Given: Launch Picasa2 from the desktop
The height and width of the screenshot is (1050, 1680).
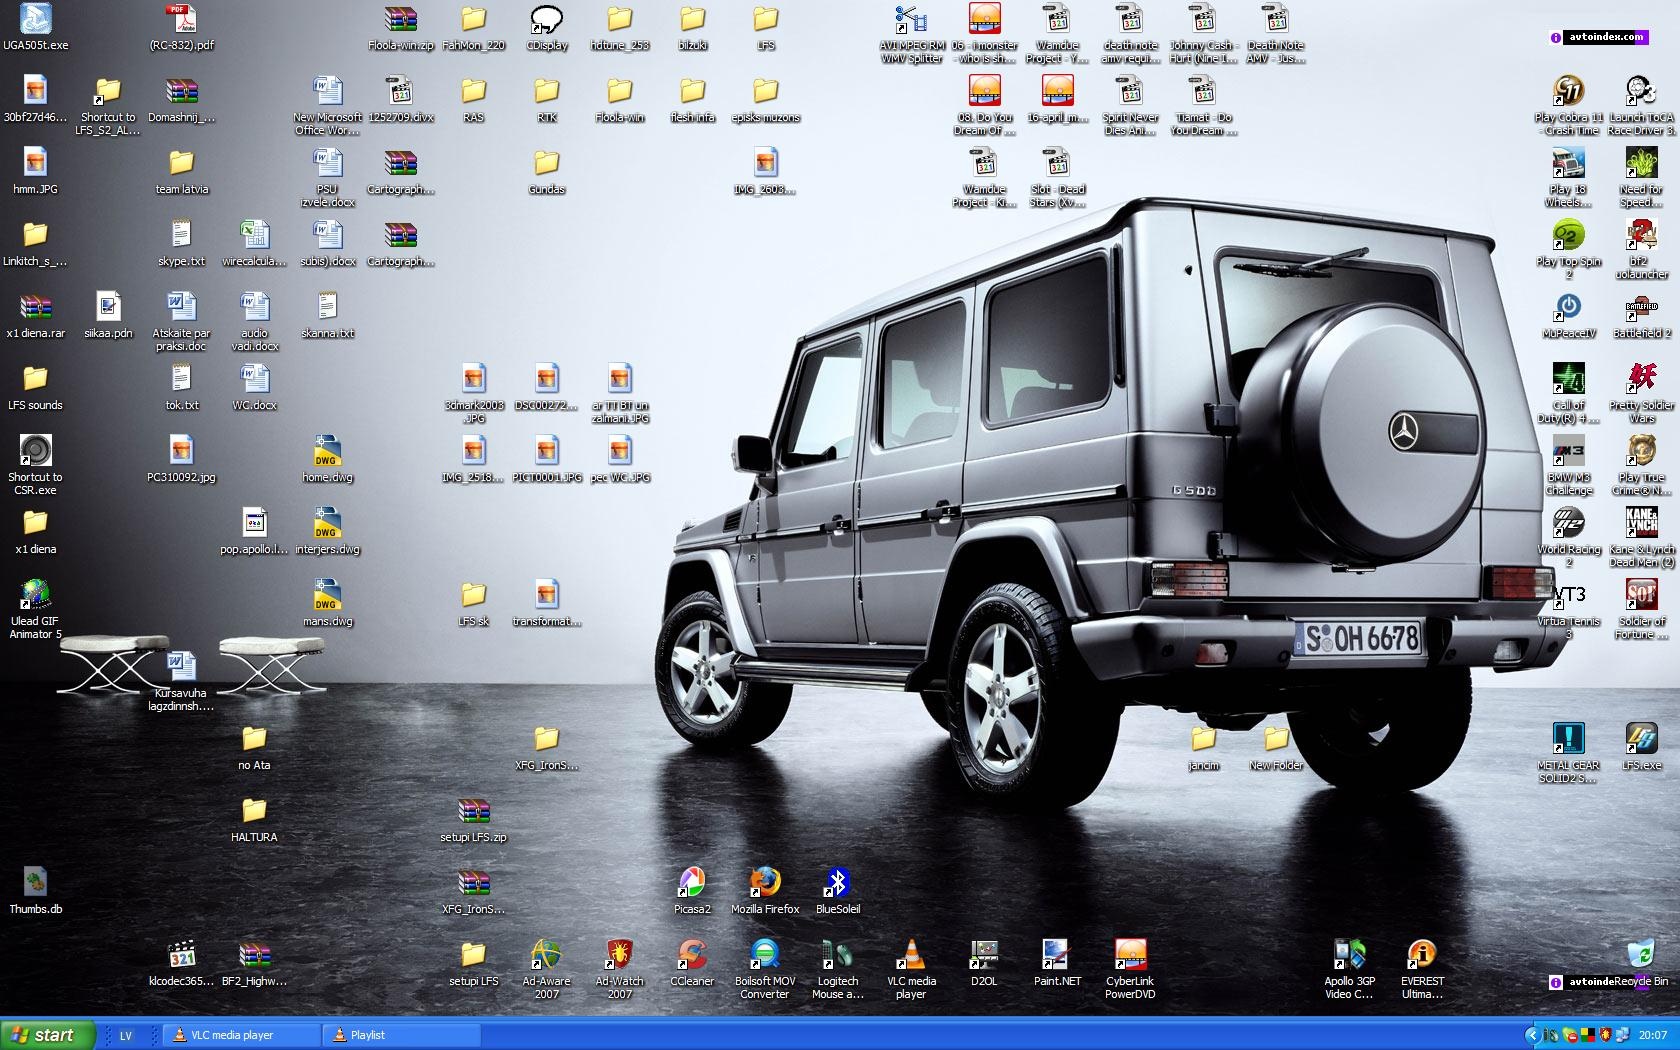Looking at the screenshot, I should [692, 882].
